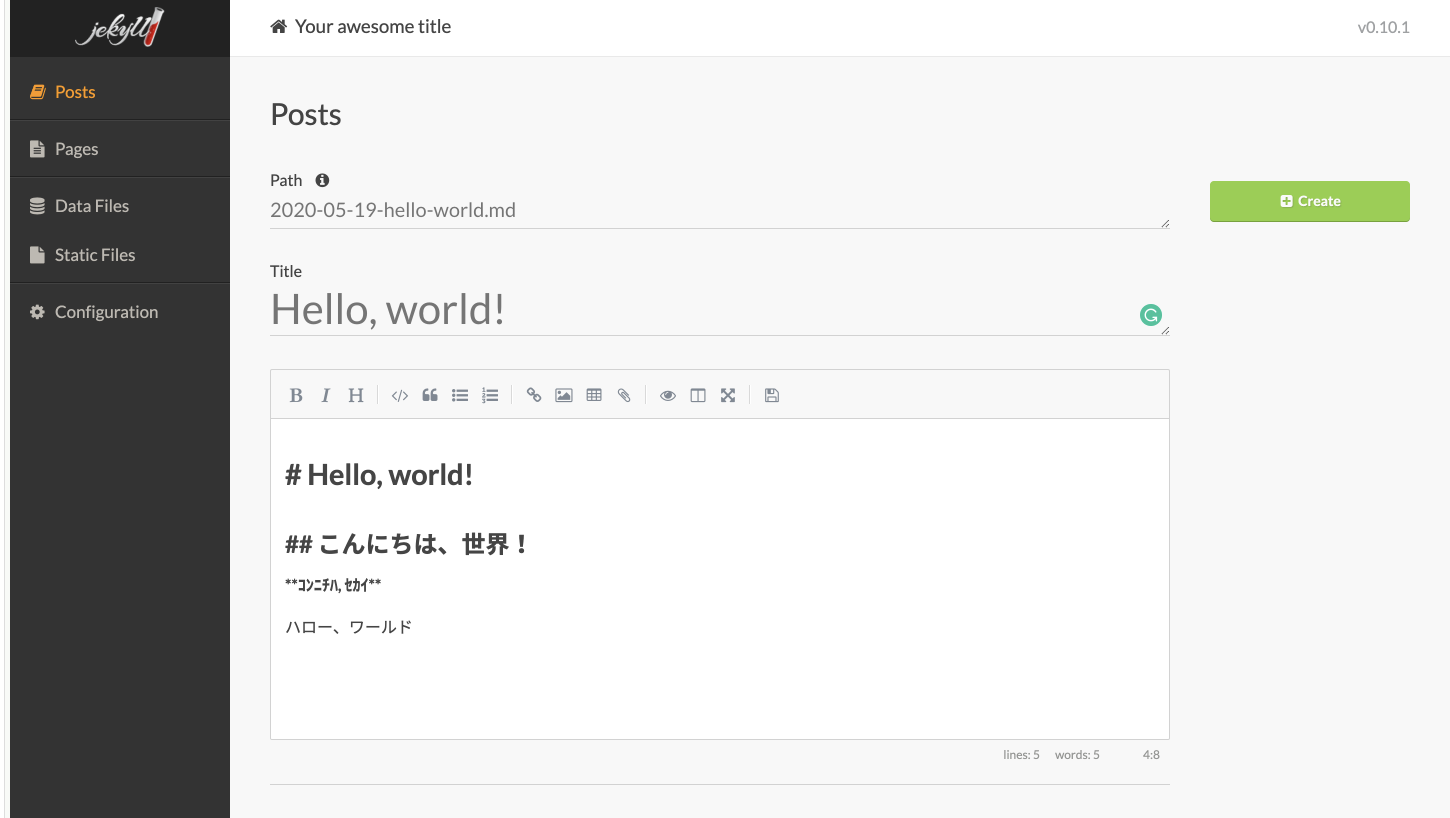
Task: Click the green Create button
Action: pyautogui.click(x=1310, y=201)
